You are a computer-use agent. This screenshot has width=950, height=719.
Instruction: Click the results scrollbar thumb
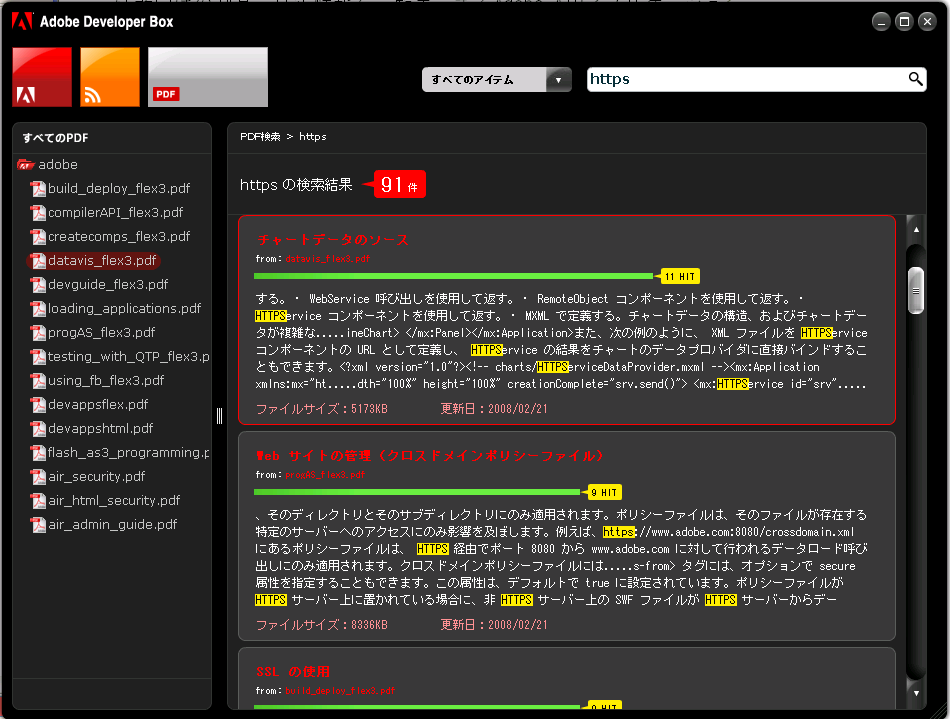[916, 291]
